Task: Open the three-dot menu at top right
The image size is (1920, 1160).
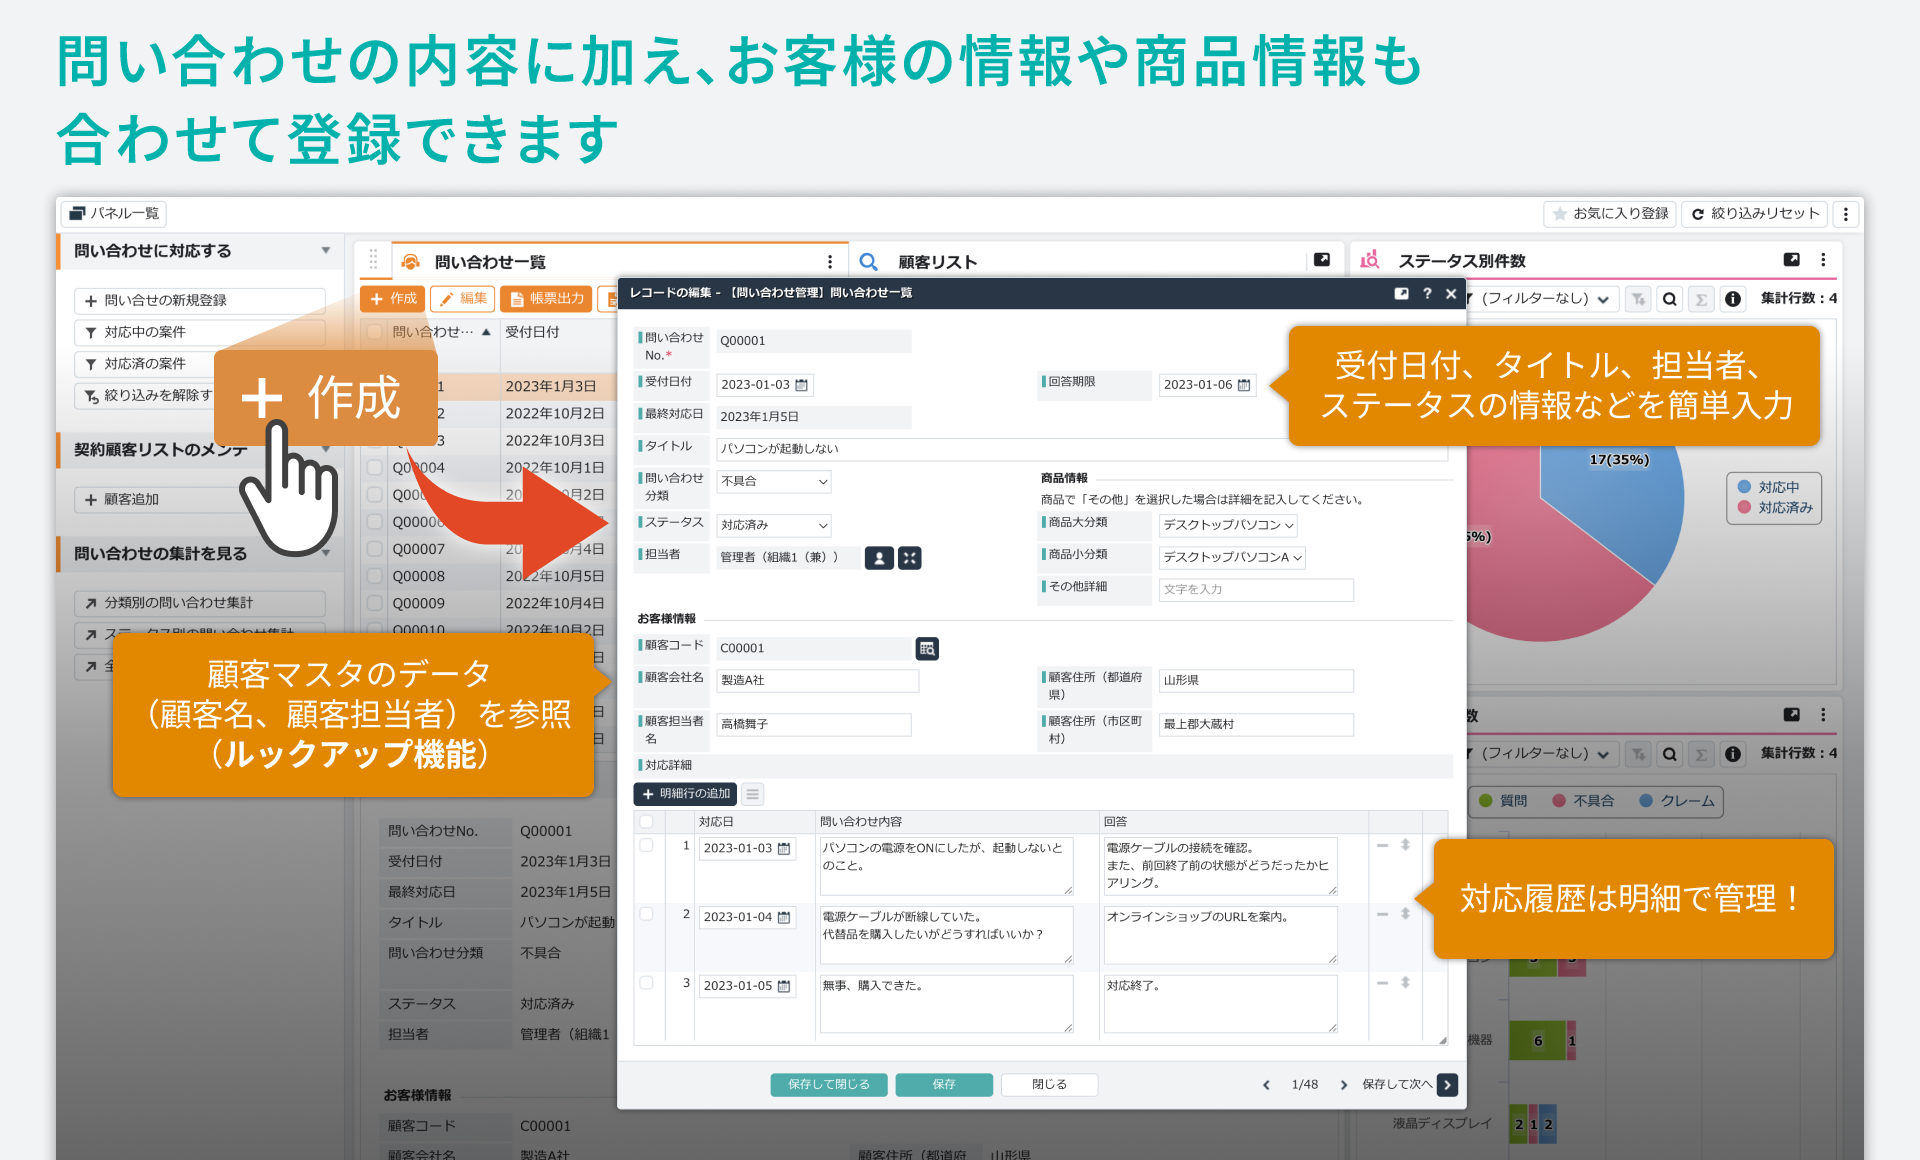Action: [x=1846, y=213]
